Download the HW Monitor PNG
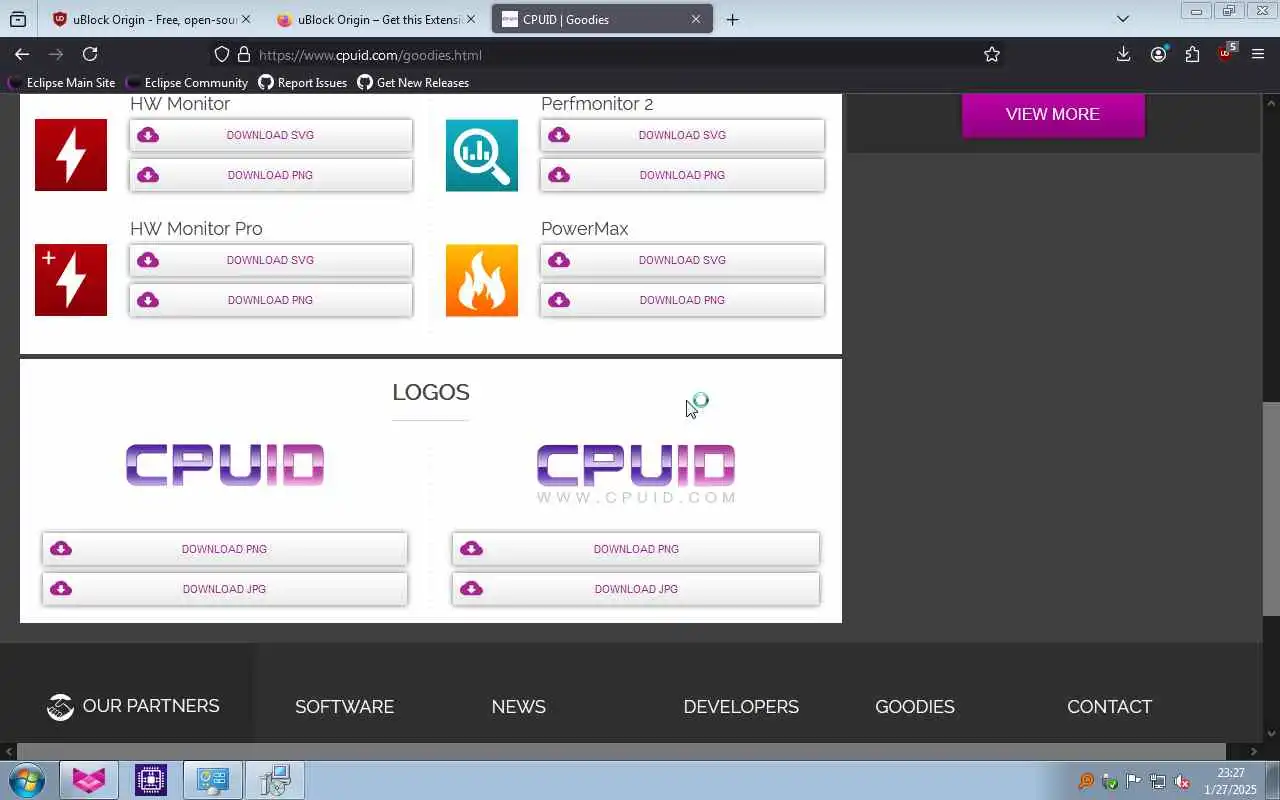The image size is (1280, 800). pyautogui.click(x=271, y=175)
